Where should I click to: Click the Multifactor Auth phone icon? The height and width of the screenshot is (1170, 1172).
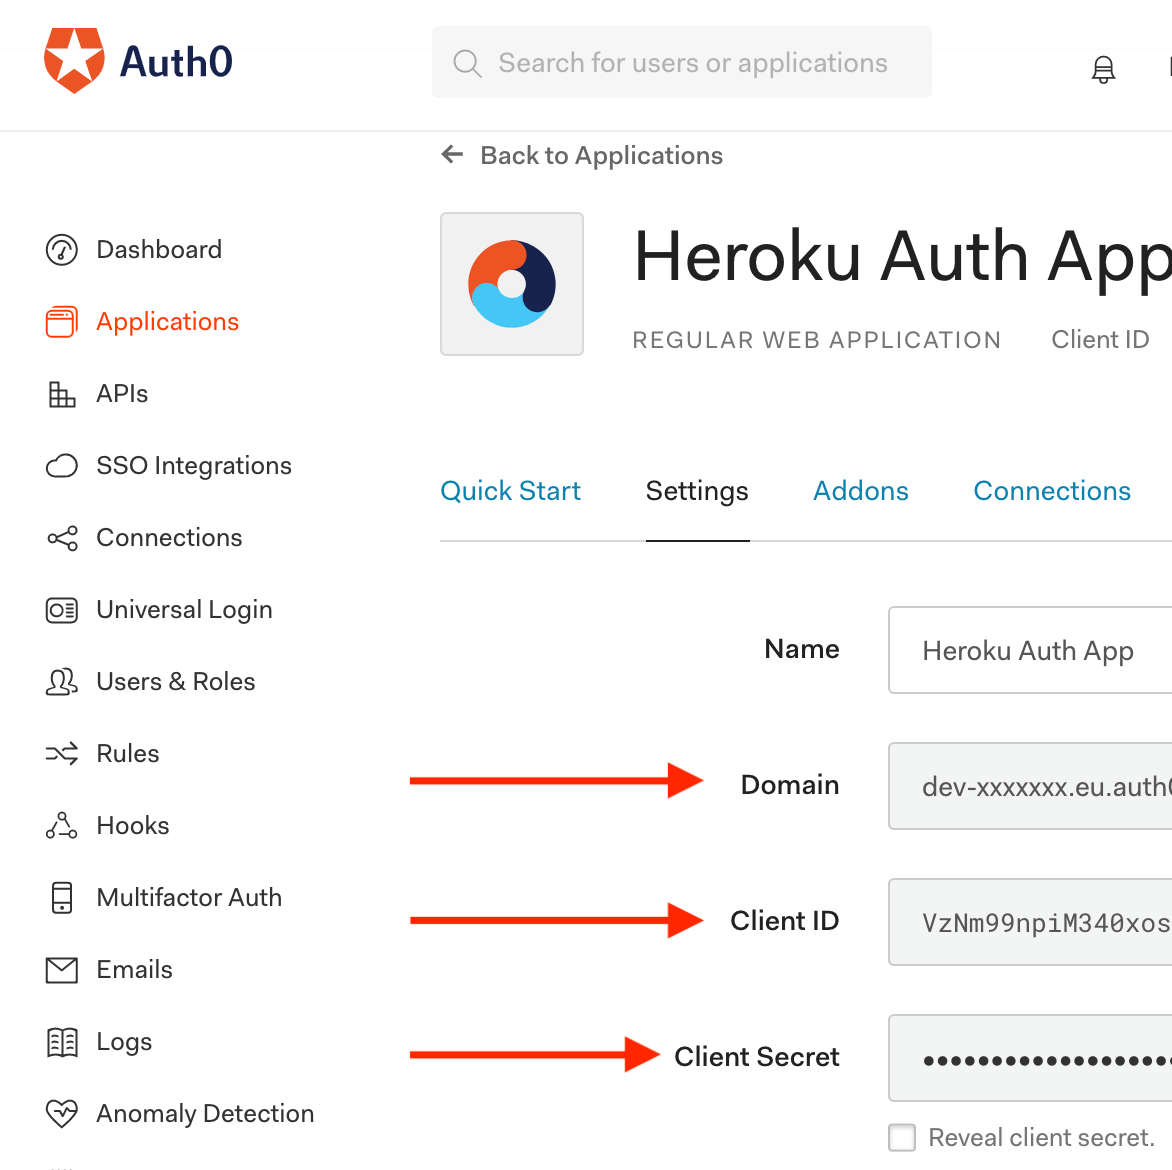(61, 897)
